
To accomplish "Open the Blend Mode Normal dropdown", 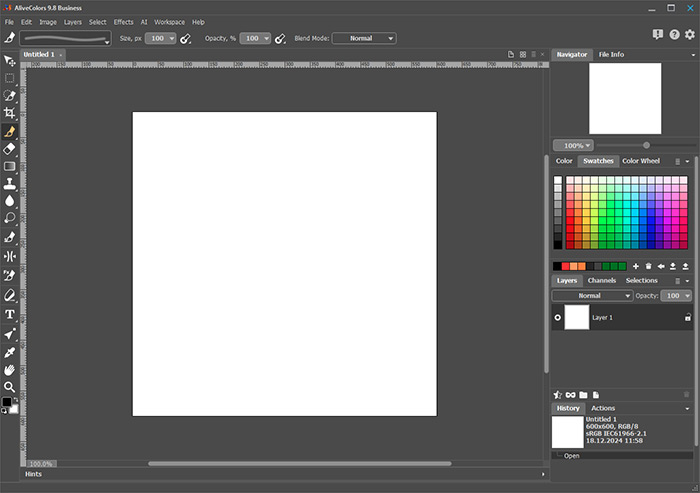I will pos(364,38).
